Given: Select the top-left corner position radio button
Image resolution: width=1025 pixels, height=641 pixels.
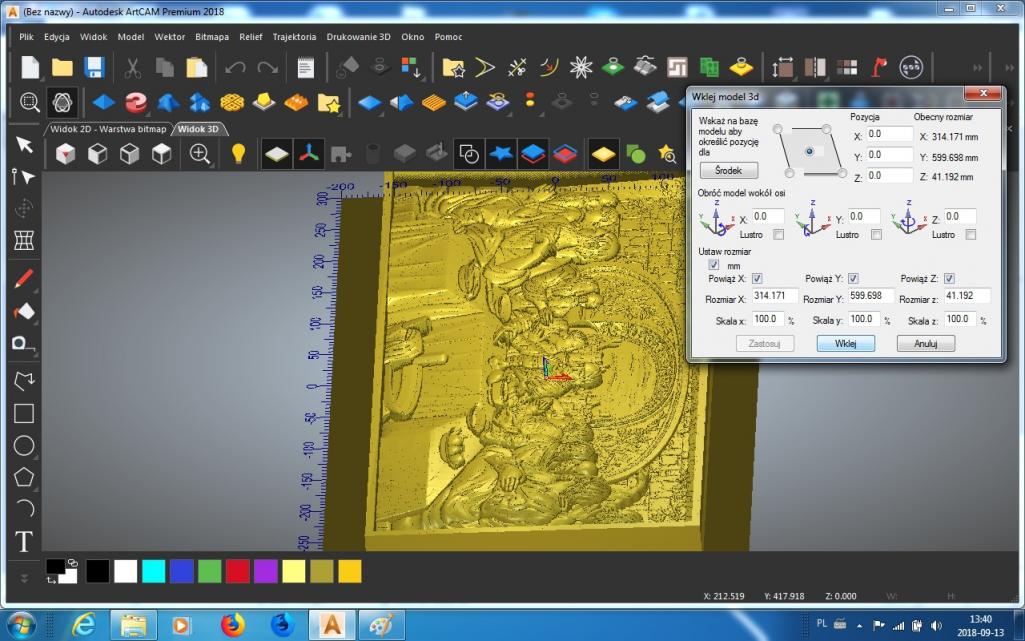Looking at the screenshot, I should (777, 129).
